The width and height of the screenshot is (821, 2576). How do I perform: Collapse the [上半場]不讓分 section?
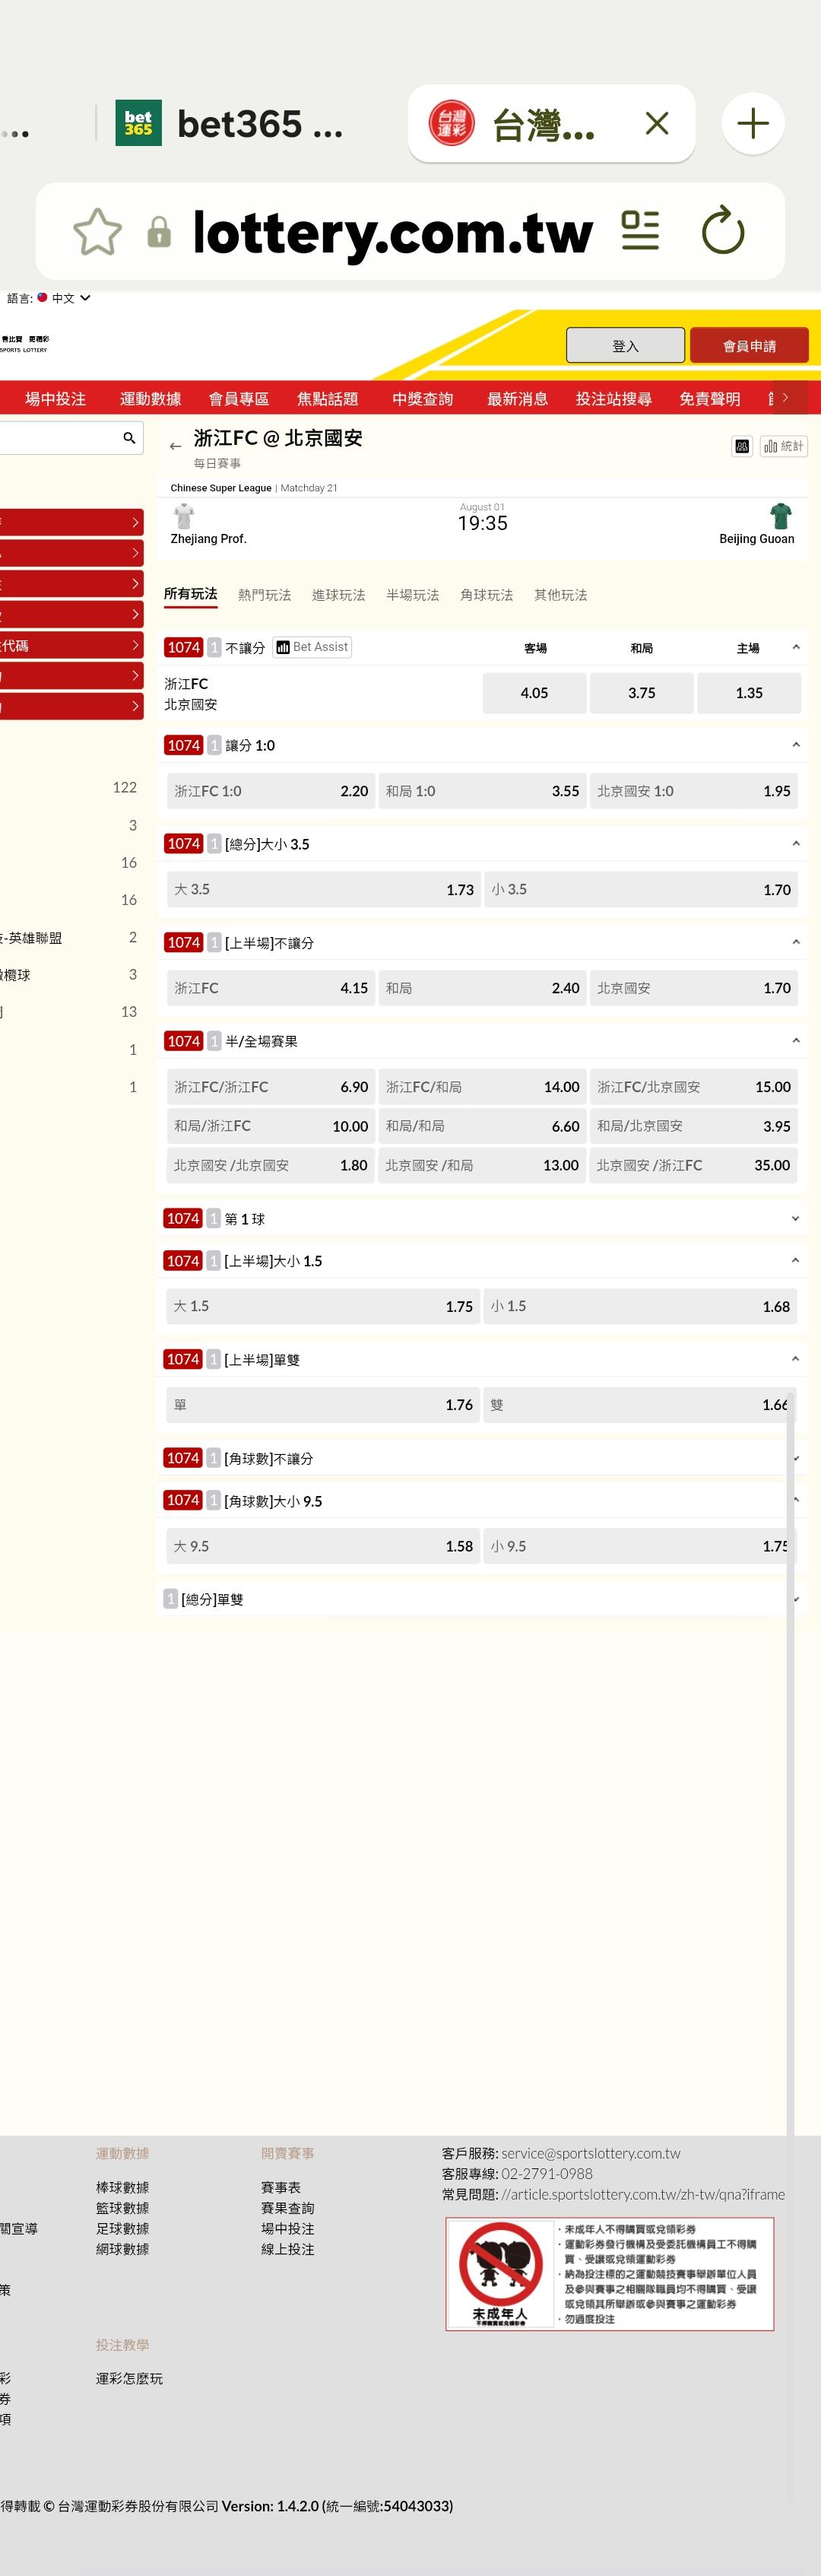pyautogui.click(x=796, y=942)
